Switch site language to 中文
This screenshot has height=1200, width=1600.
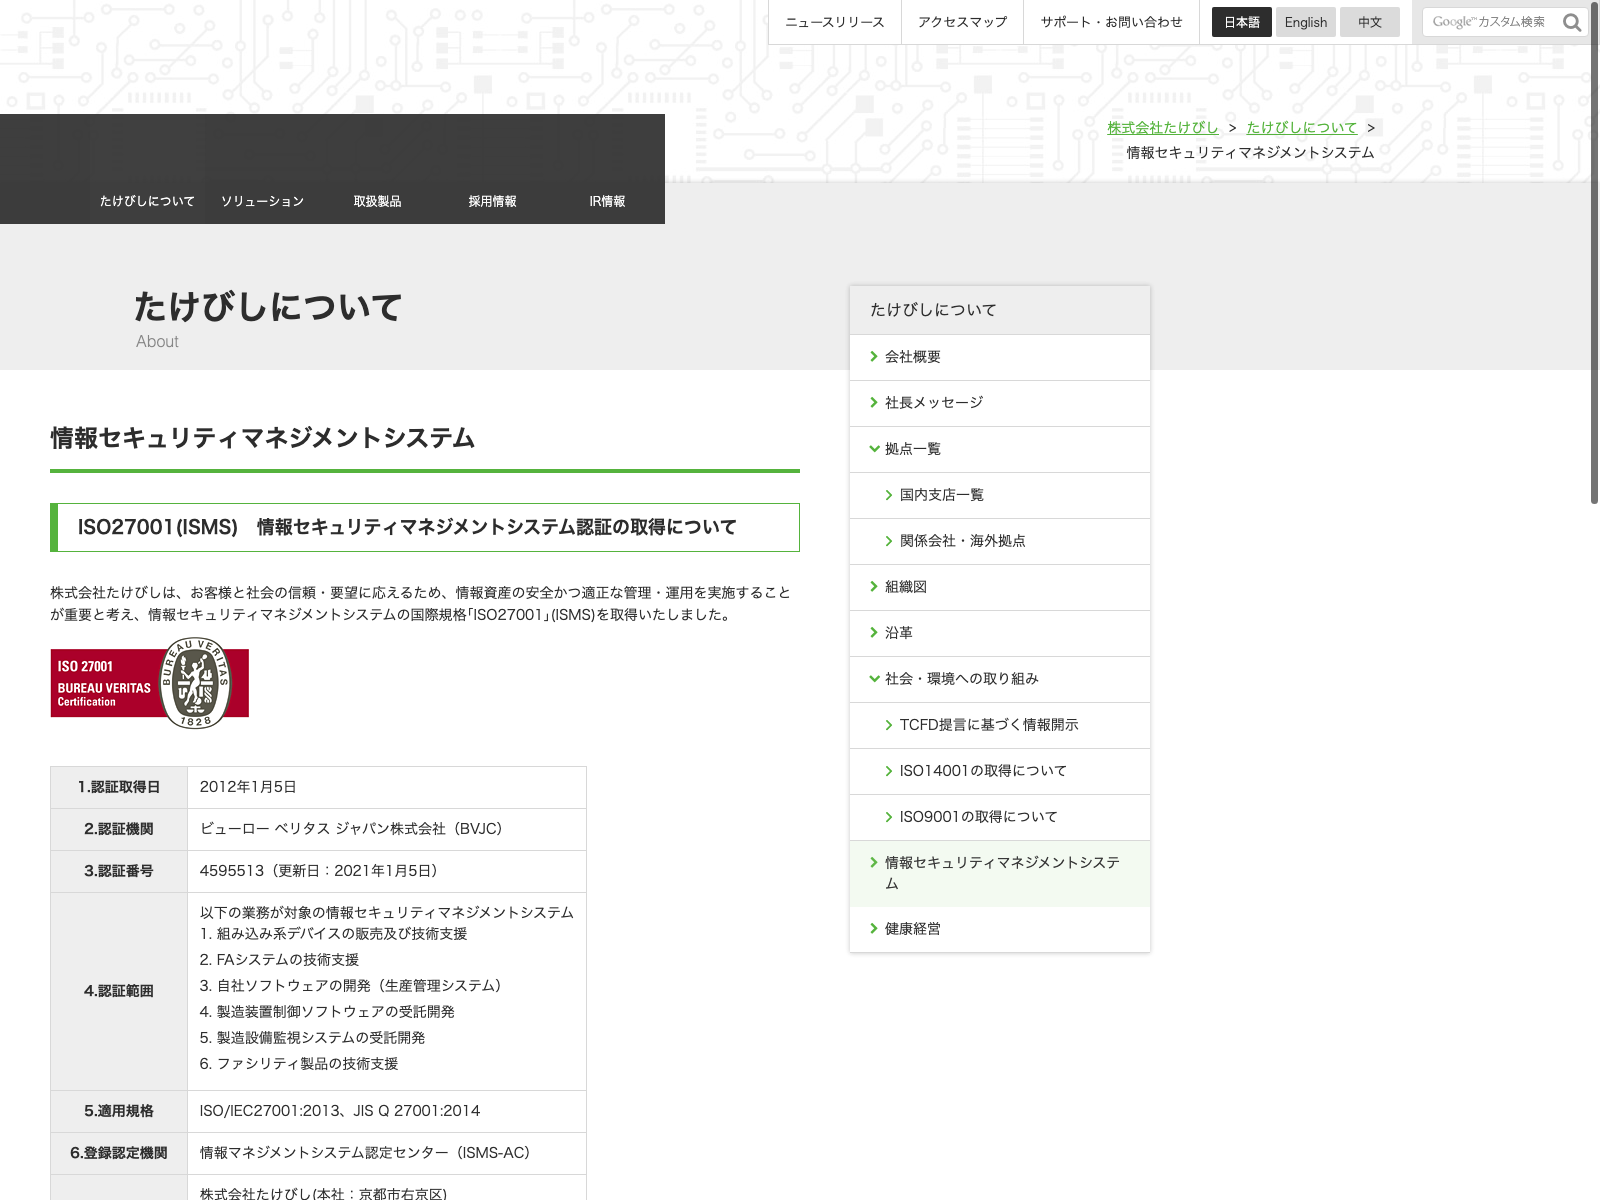coord(1369,22)
